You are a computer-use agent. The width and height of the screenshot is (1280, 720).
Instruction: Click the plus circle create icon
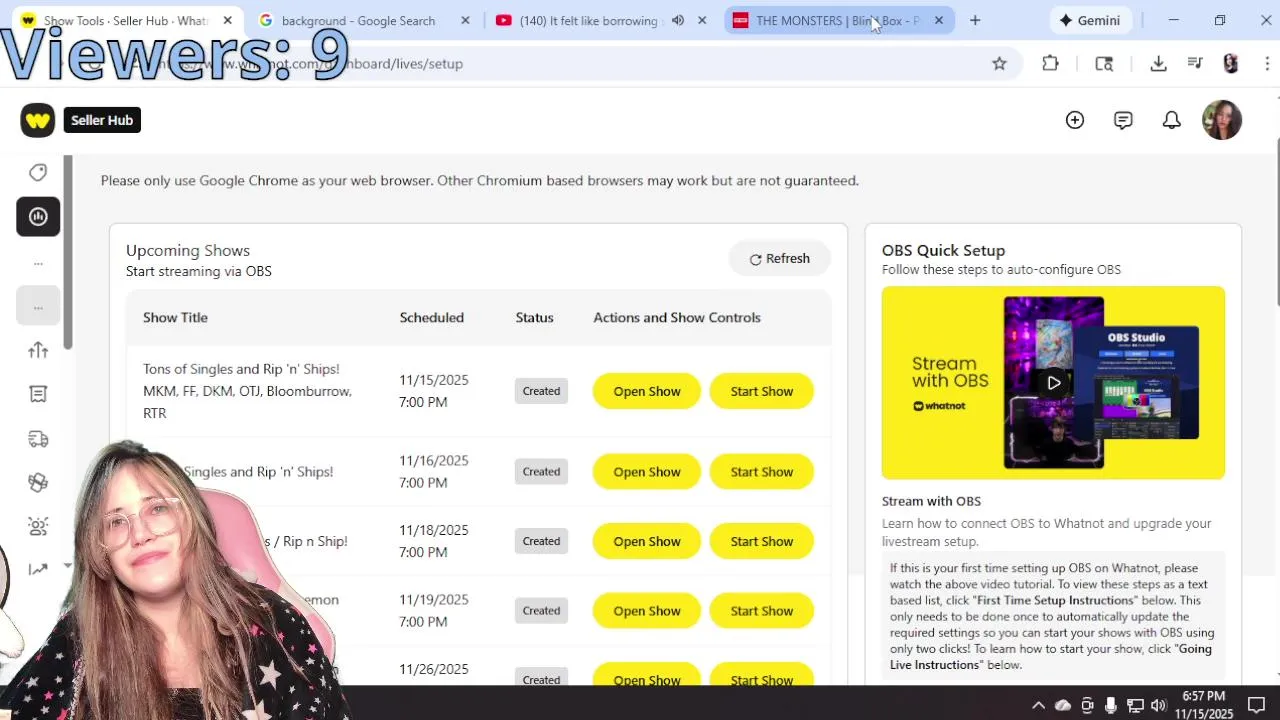tap(1075, 120)
